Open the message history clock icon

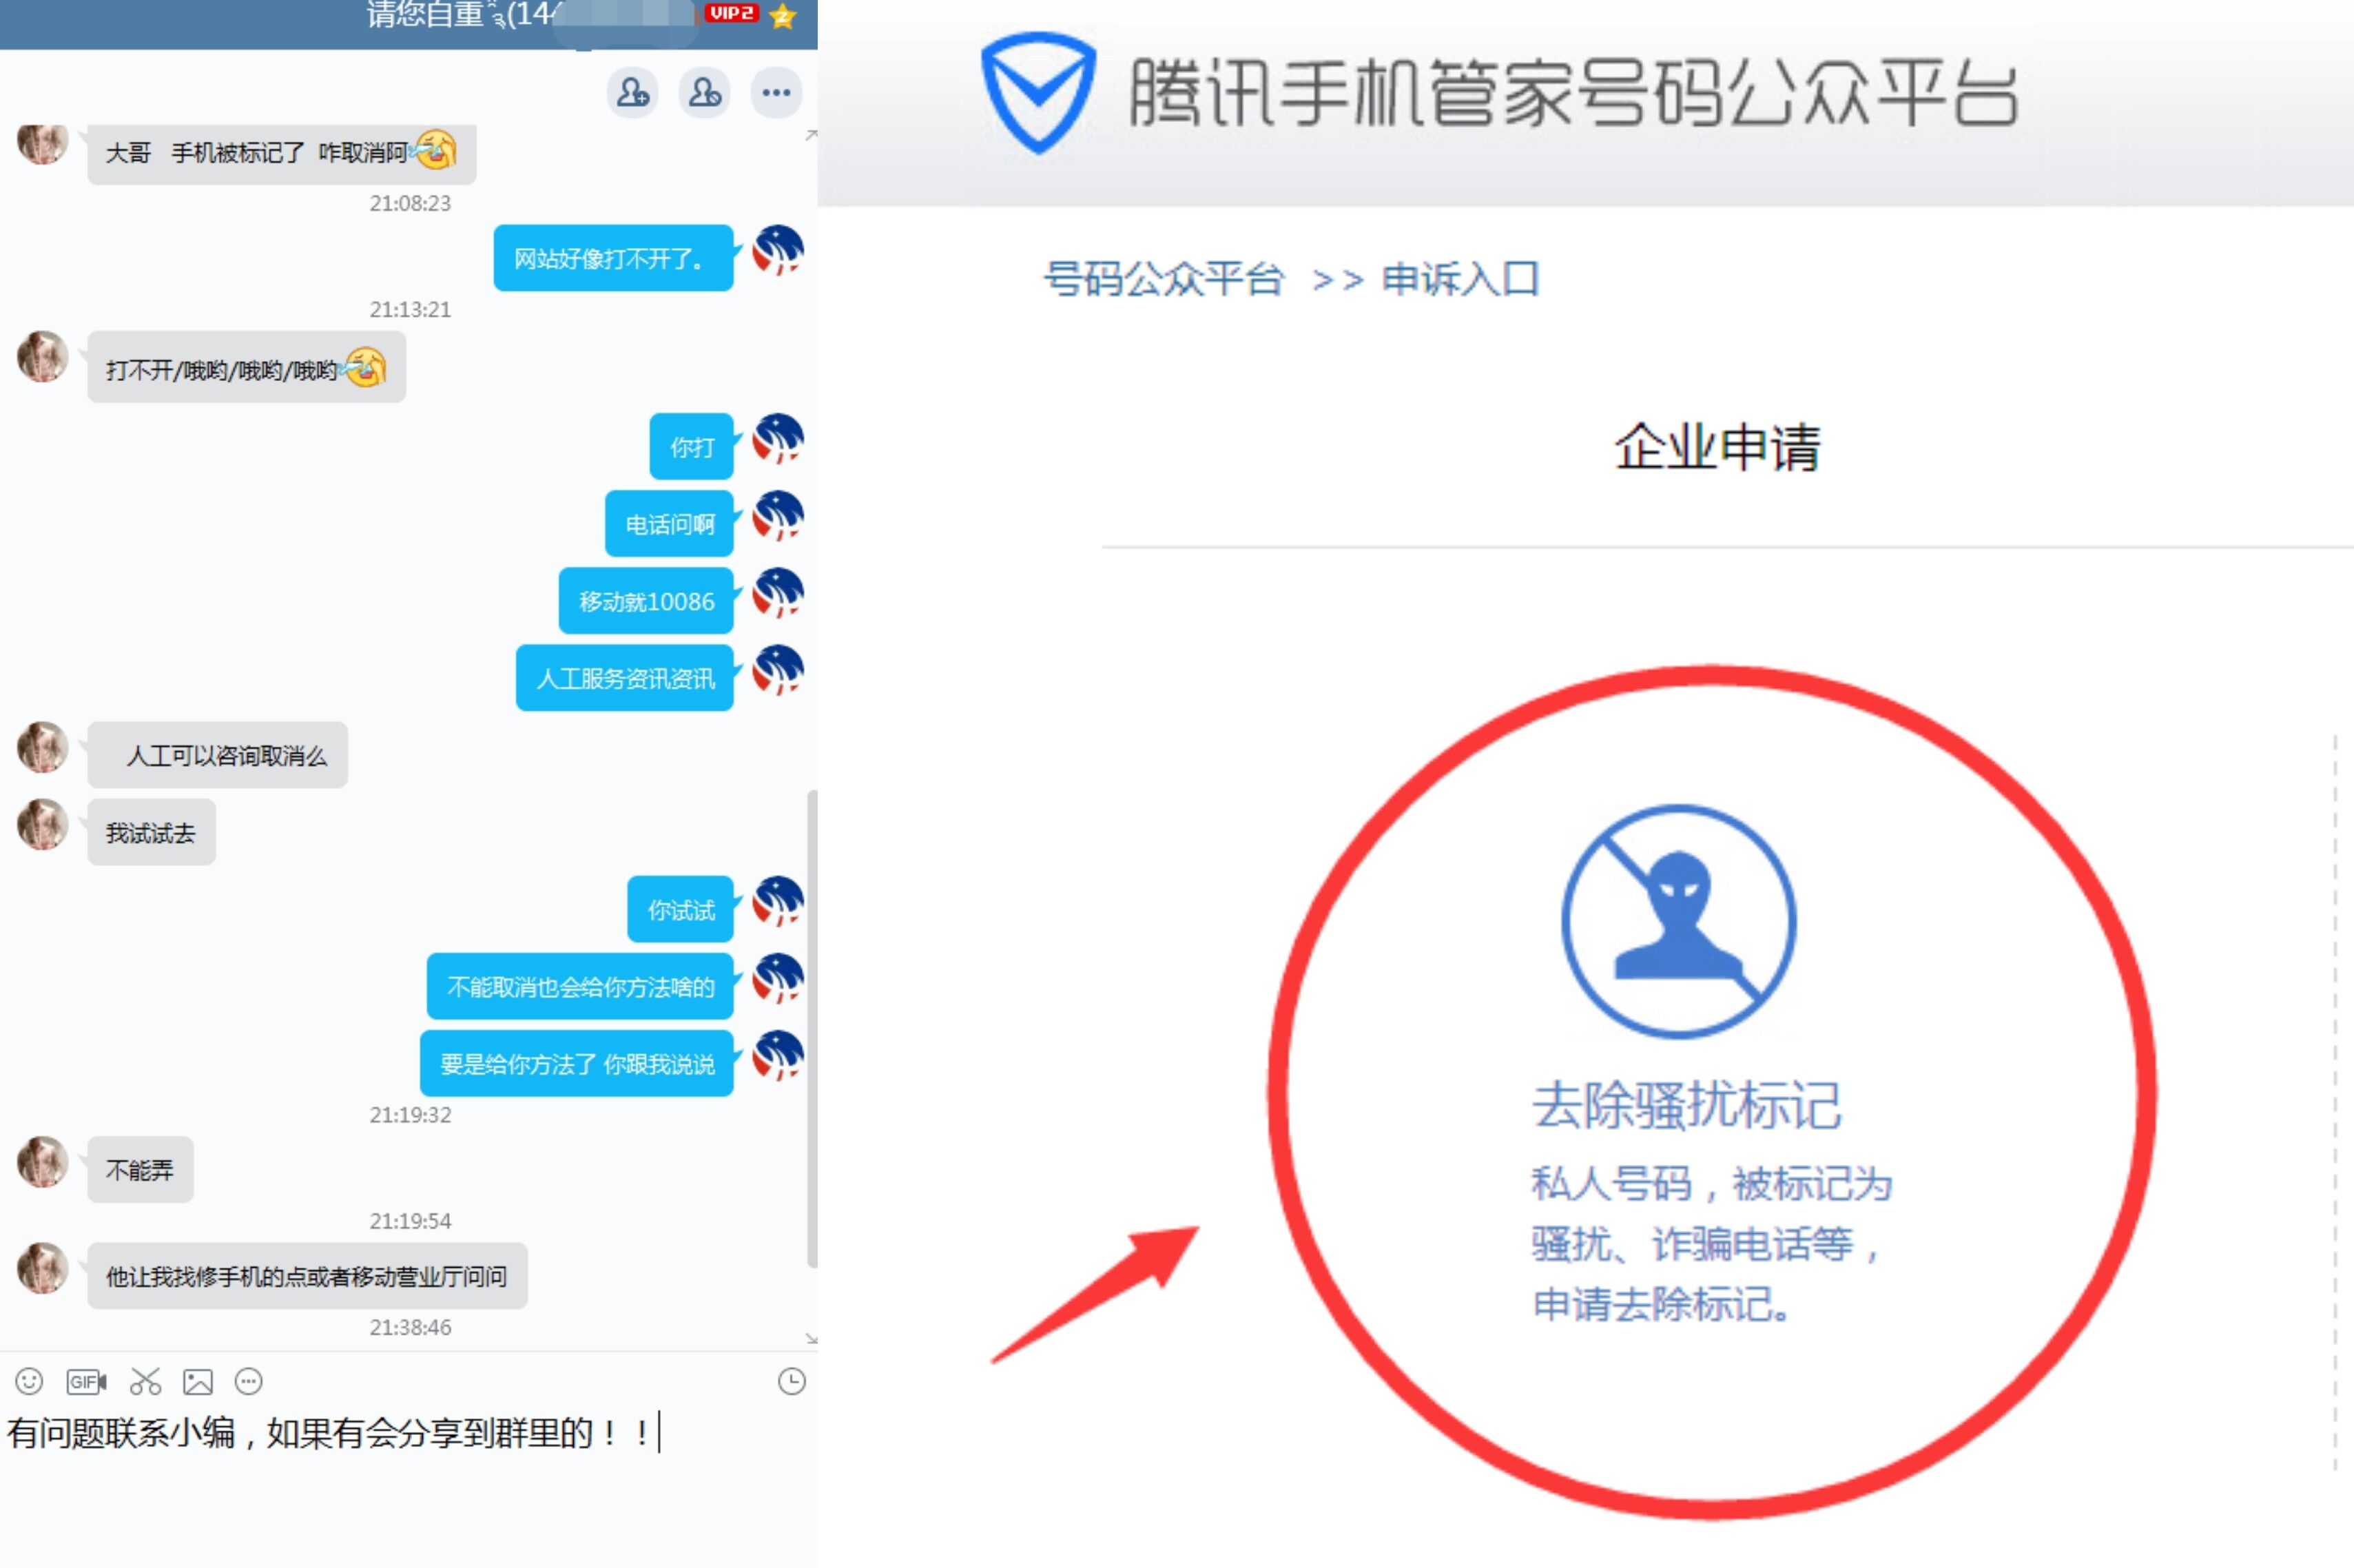pyautogui.click(x=791, y=1381)
